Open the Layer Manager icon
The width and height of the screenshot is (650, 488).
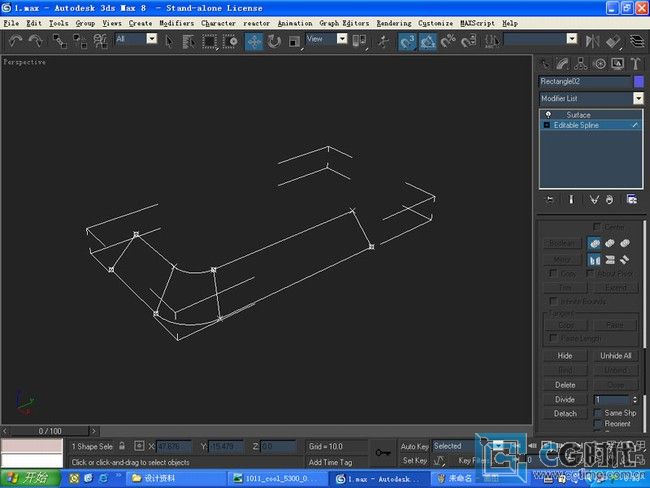637,41
